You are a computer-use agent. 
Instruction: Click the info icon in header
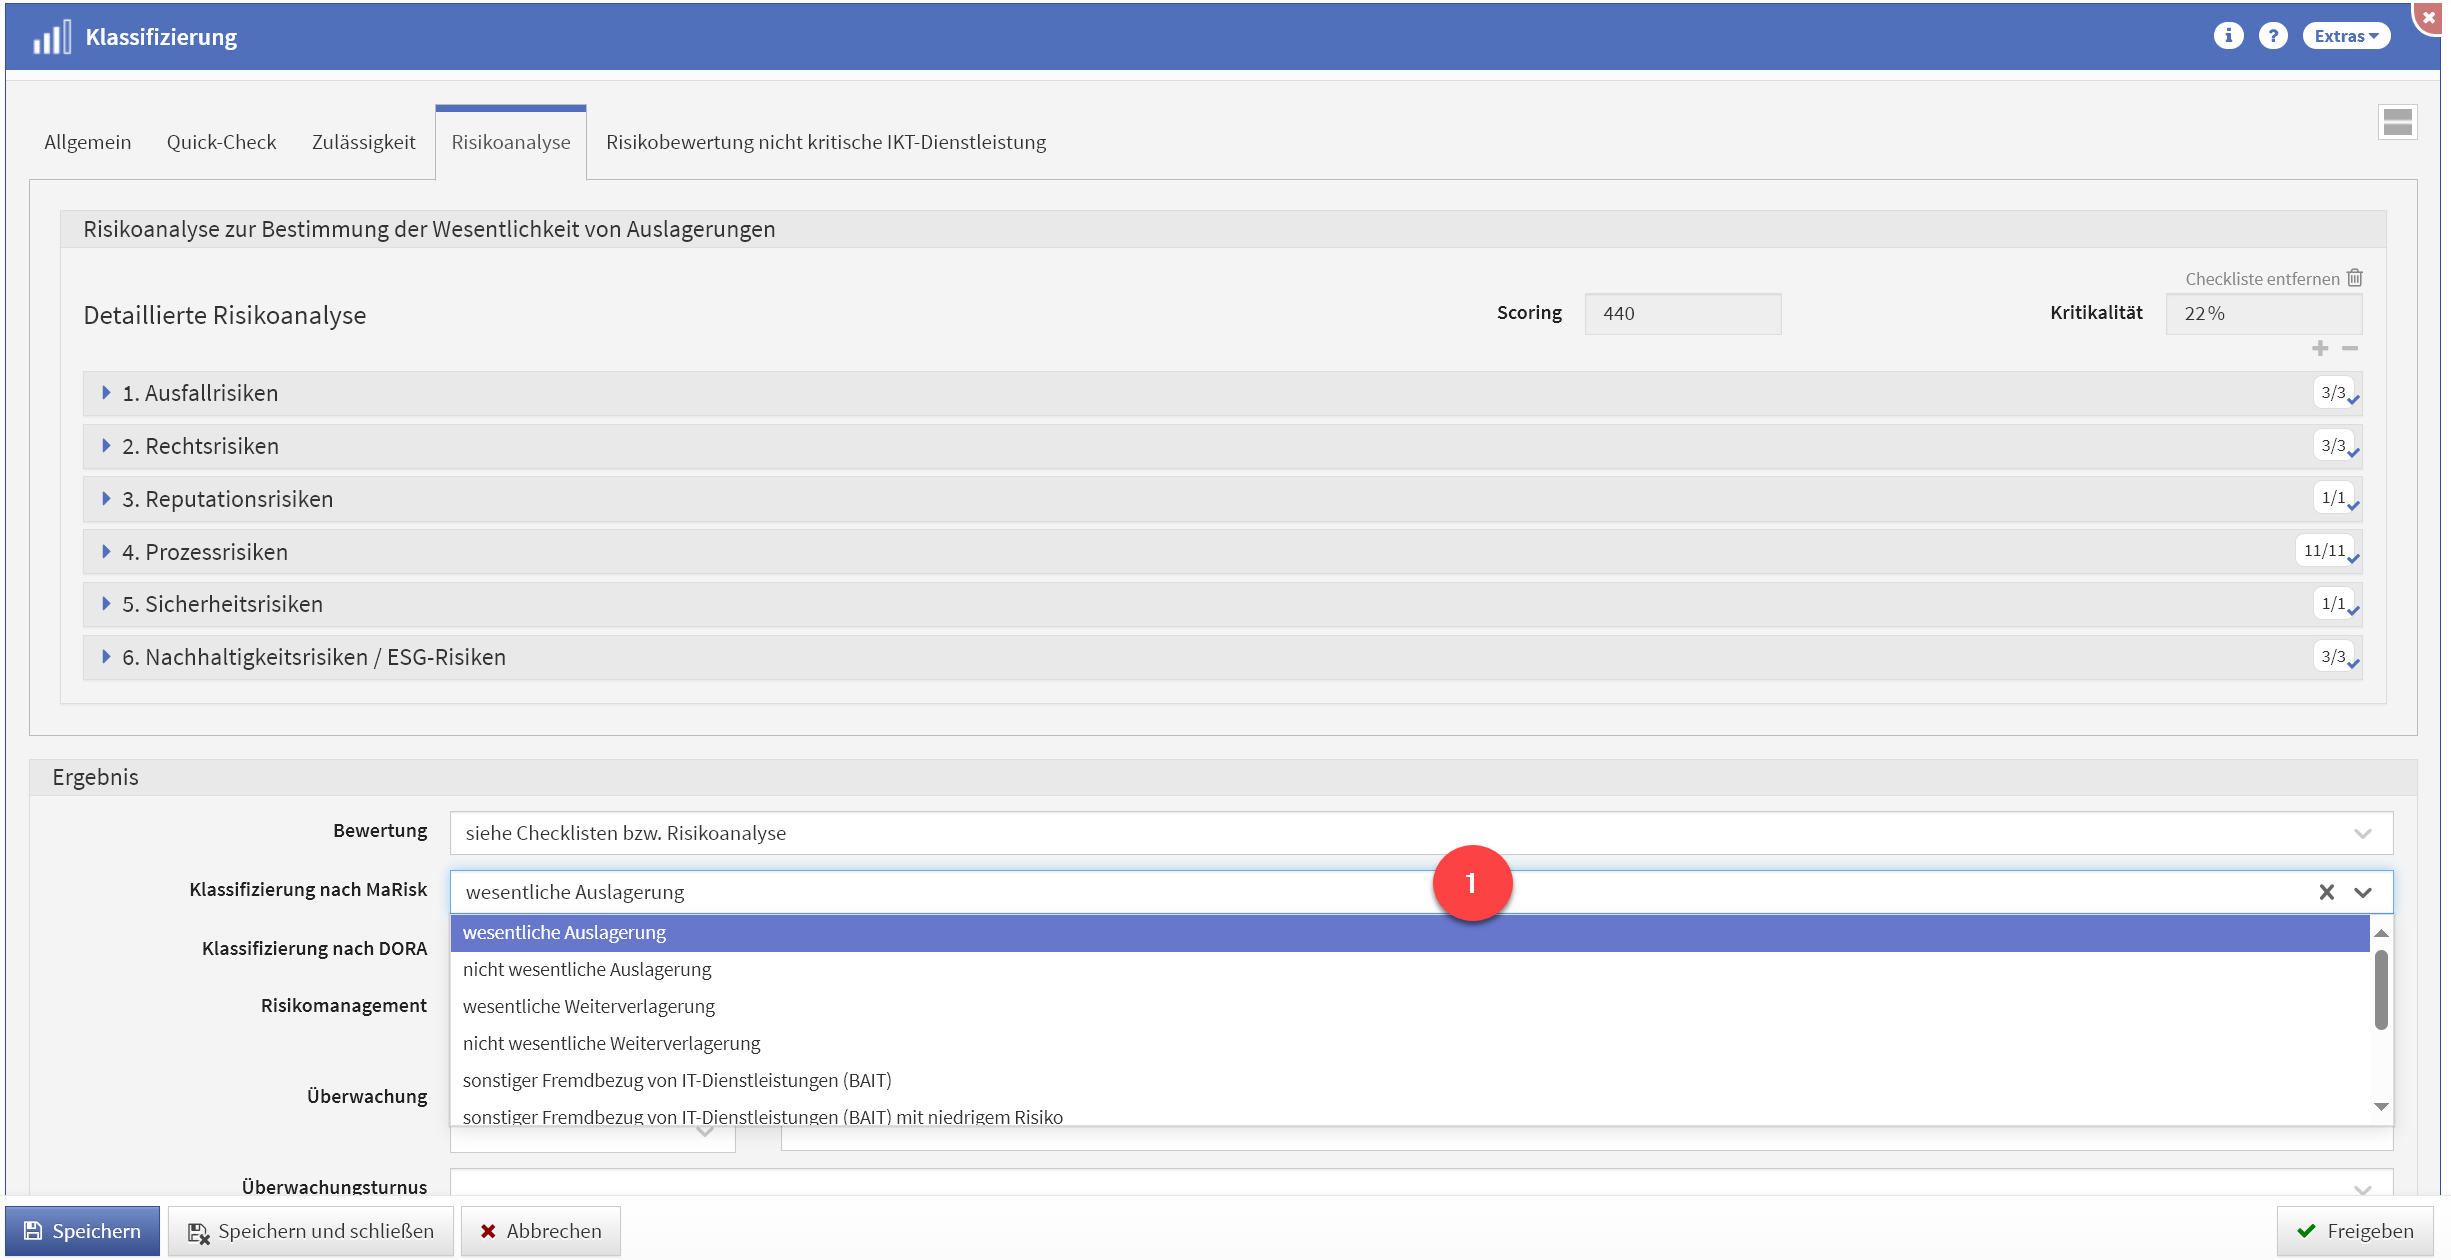tap(2227, 36)
